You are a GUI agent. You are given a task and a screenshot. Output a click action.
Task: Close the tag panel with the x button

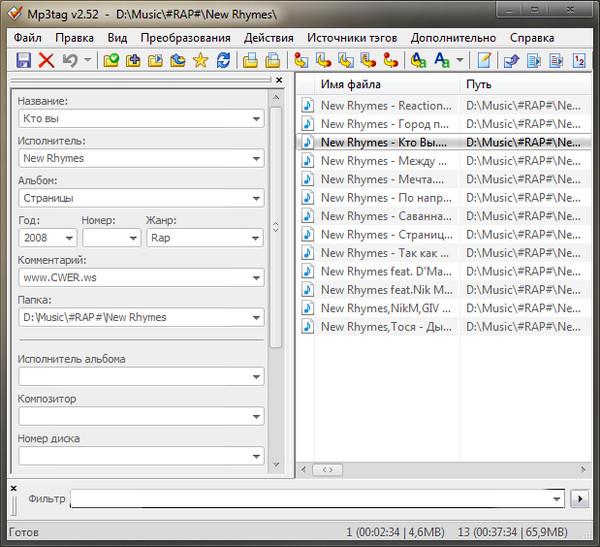point(279,80)
